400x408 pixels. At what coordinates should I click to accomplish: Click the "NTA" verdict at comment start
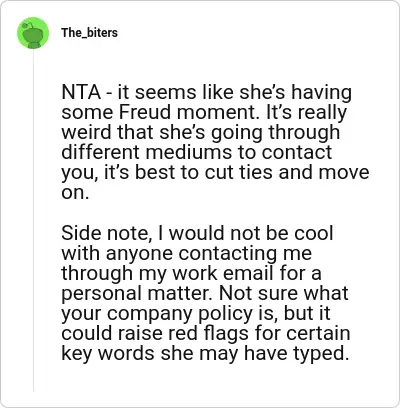point(81,92)
